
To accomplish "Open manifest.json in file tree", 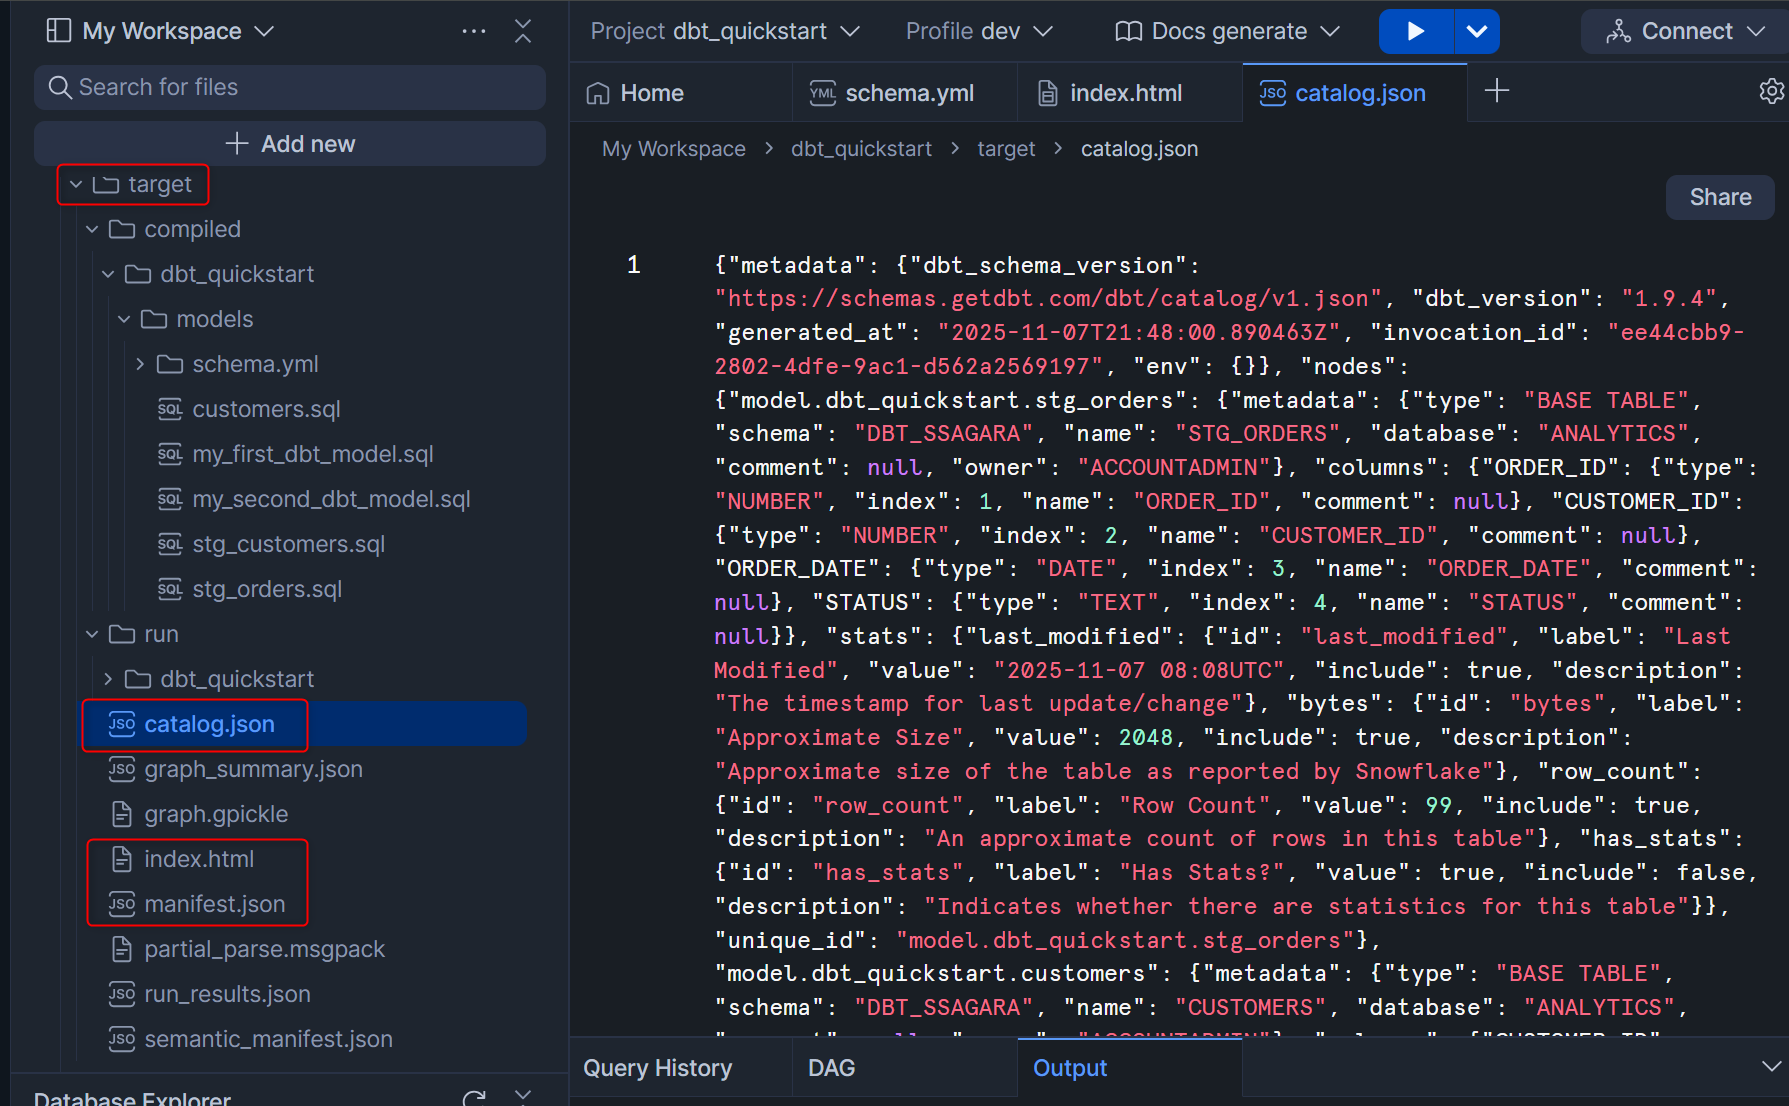I will point(214,904).
